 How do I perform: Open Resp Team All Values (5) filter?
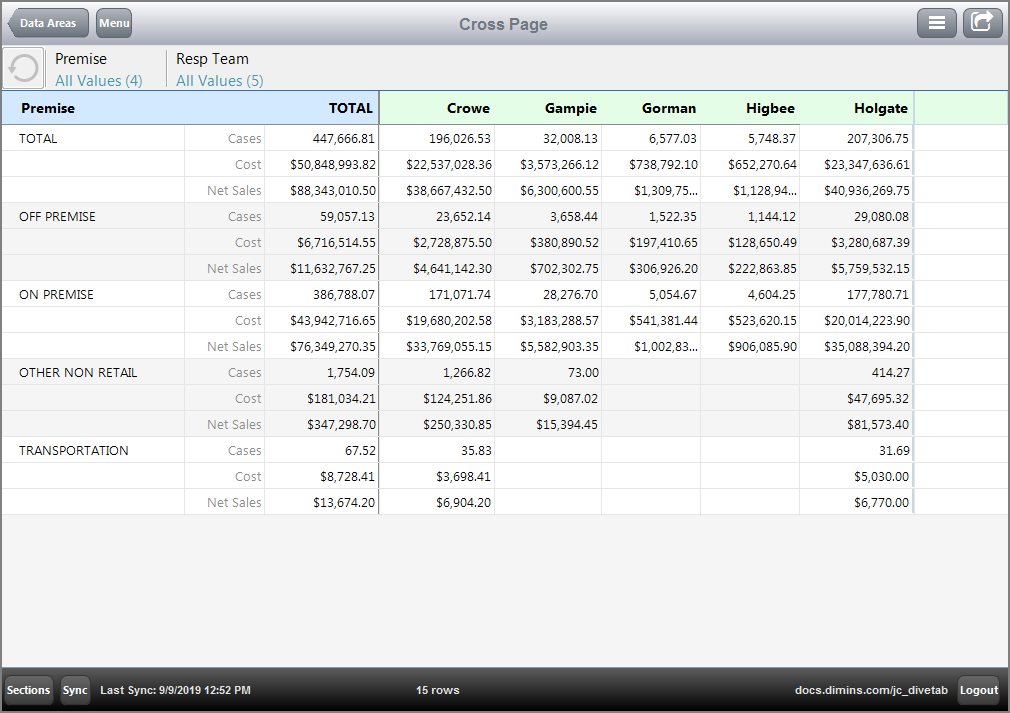(220, 80)
